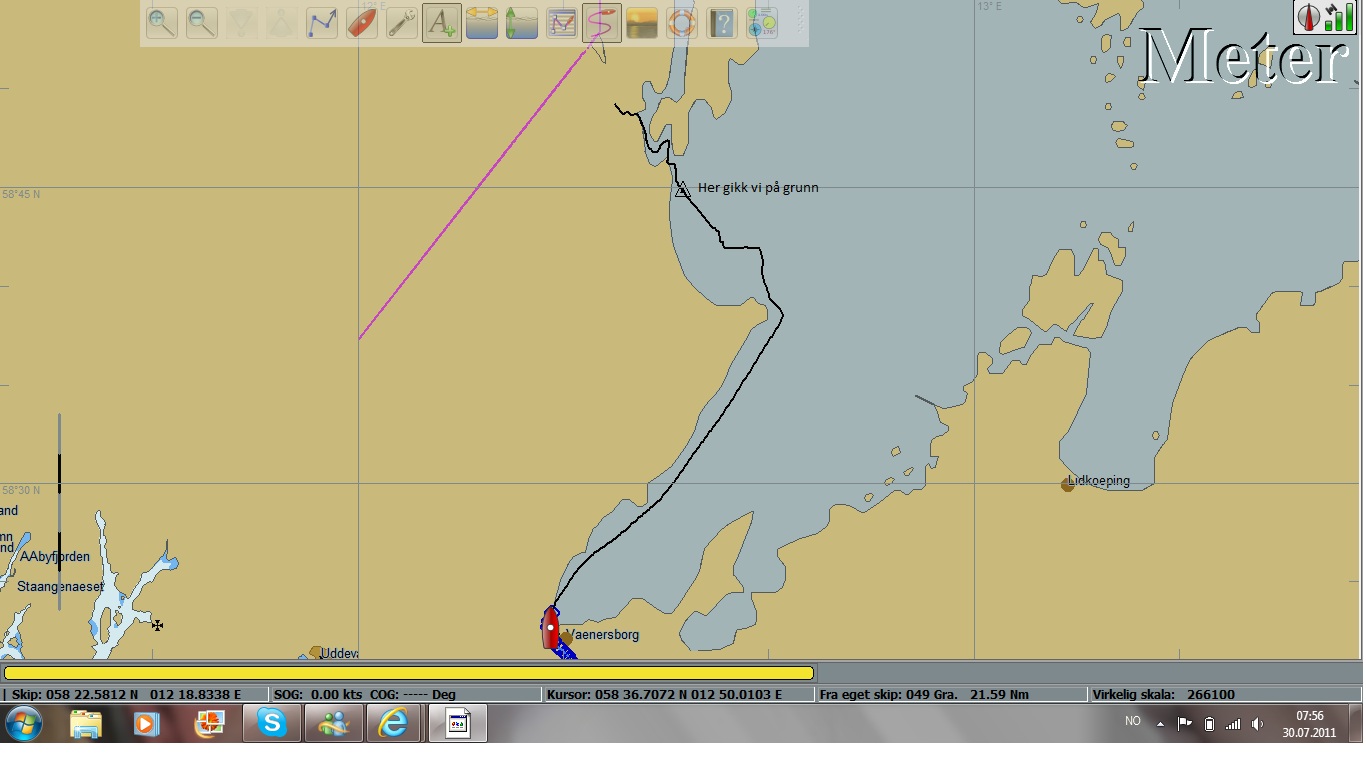
Task: Select the yellow chart bar segment
Action: point(409,673)
